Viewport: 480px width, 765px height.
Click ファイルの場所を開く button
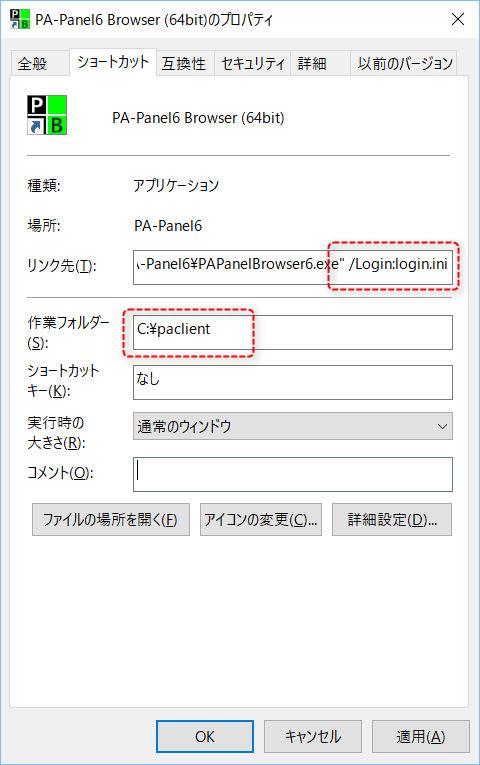pyautogui.click(x=111, y=520)
